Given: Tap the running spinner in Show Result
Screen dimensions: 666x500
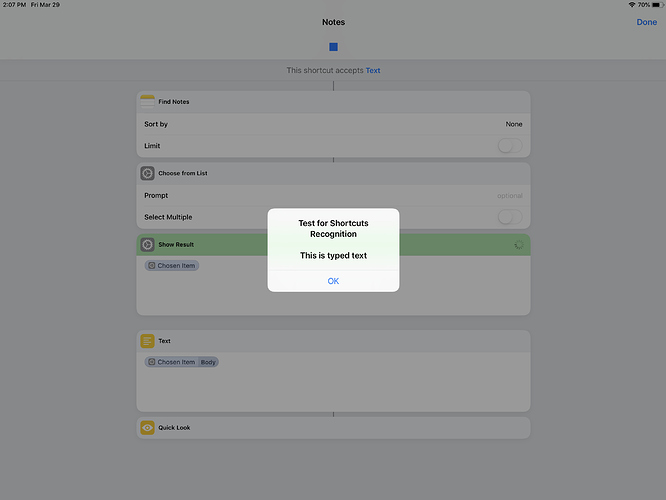Looking at the screenshot, I should point(519,245).
